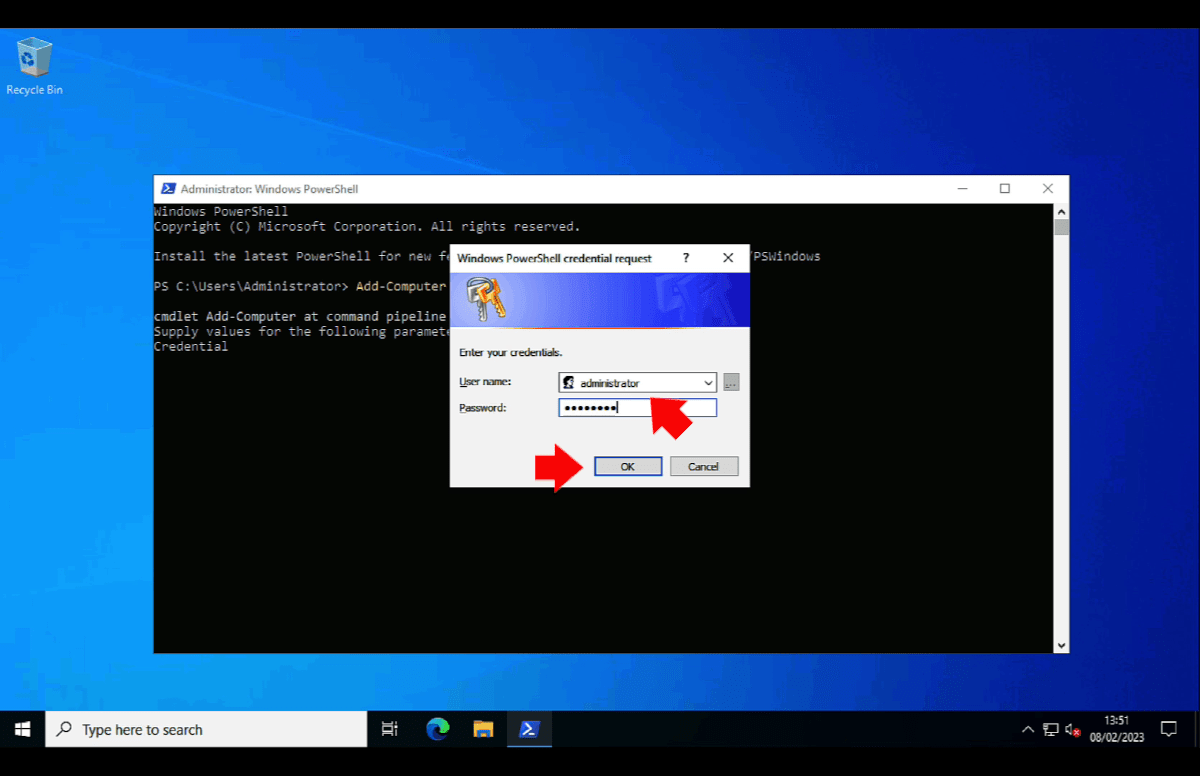Open the Action Center notification icon
The height and width of the screenshot is (776, 1200).
(1168, 729)
